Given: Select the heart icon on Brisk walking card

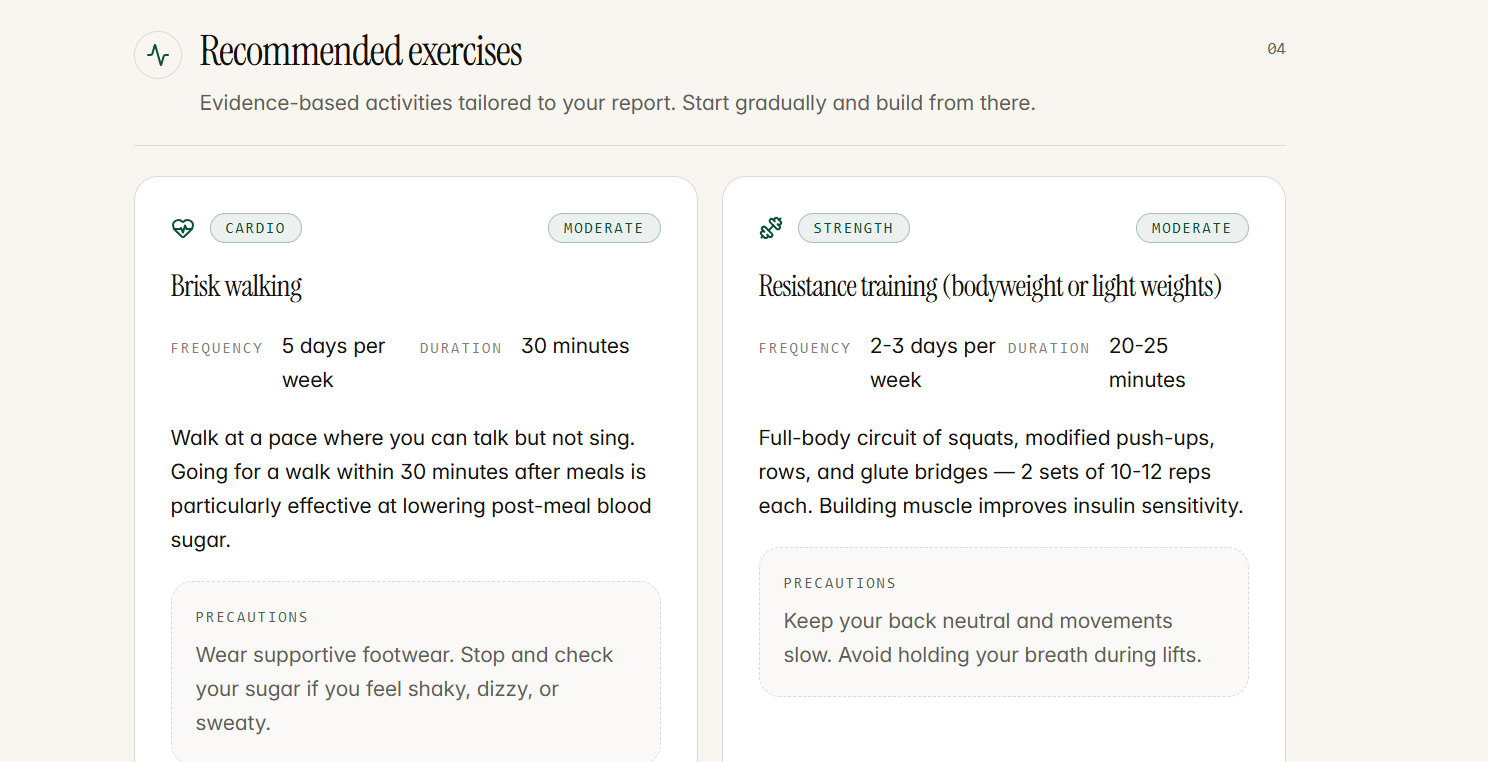Looking at the screenshot, I should [x=183, y=228].
